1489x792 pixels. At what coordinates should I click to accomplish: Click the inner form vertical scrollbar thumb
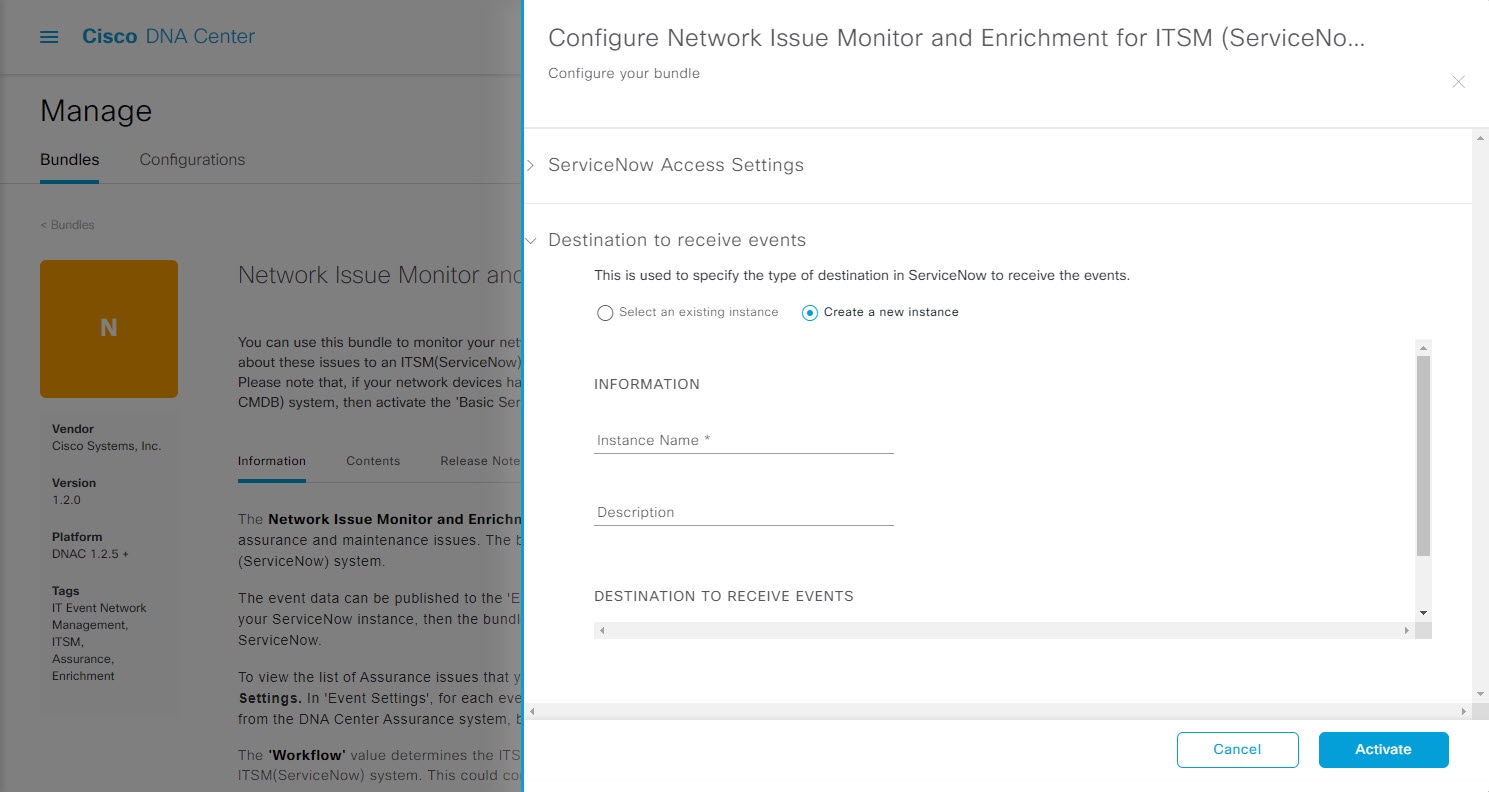(1423, 455)
